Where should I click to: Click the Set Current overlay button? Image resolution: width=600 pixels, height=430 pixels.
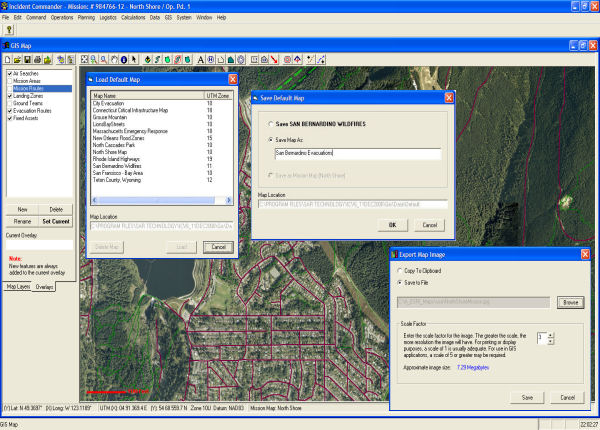point(56,222)
